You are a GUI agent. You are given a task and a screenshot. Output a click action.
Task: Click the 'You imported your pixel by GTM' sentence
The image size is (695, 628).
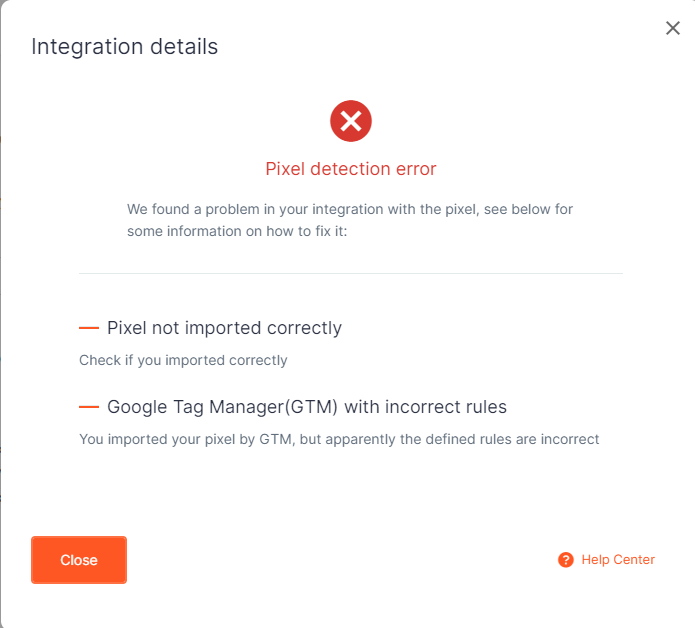pyautogui.click(x=339, y=439)
